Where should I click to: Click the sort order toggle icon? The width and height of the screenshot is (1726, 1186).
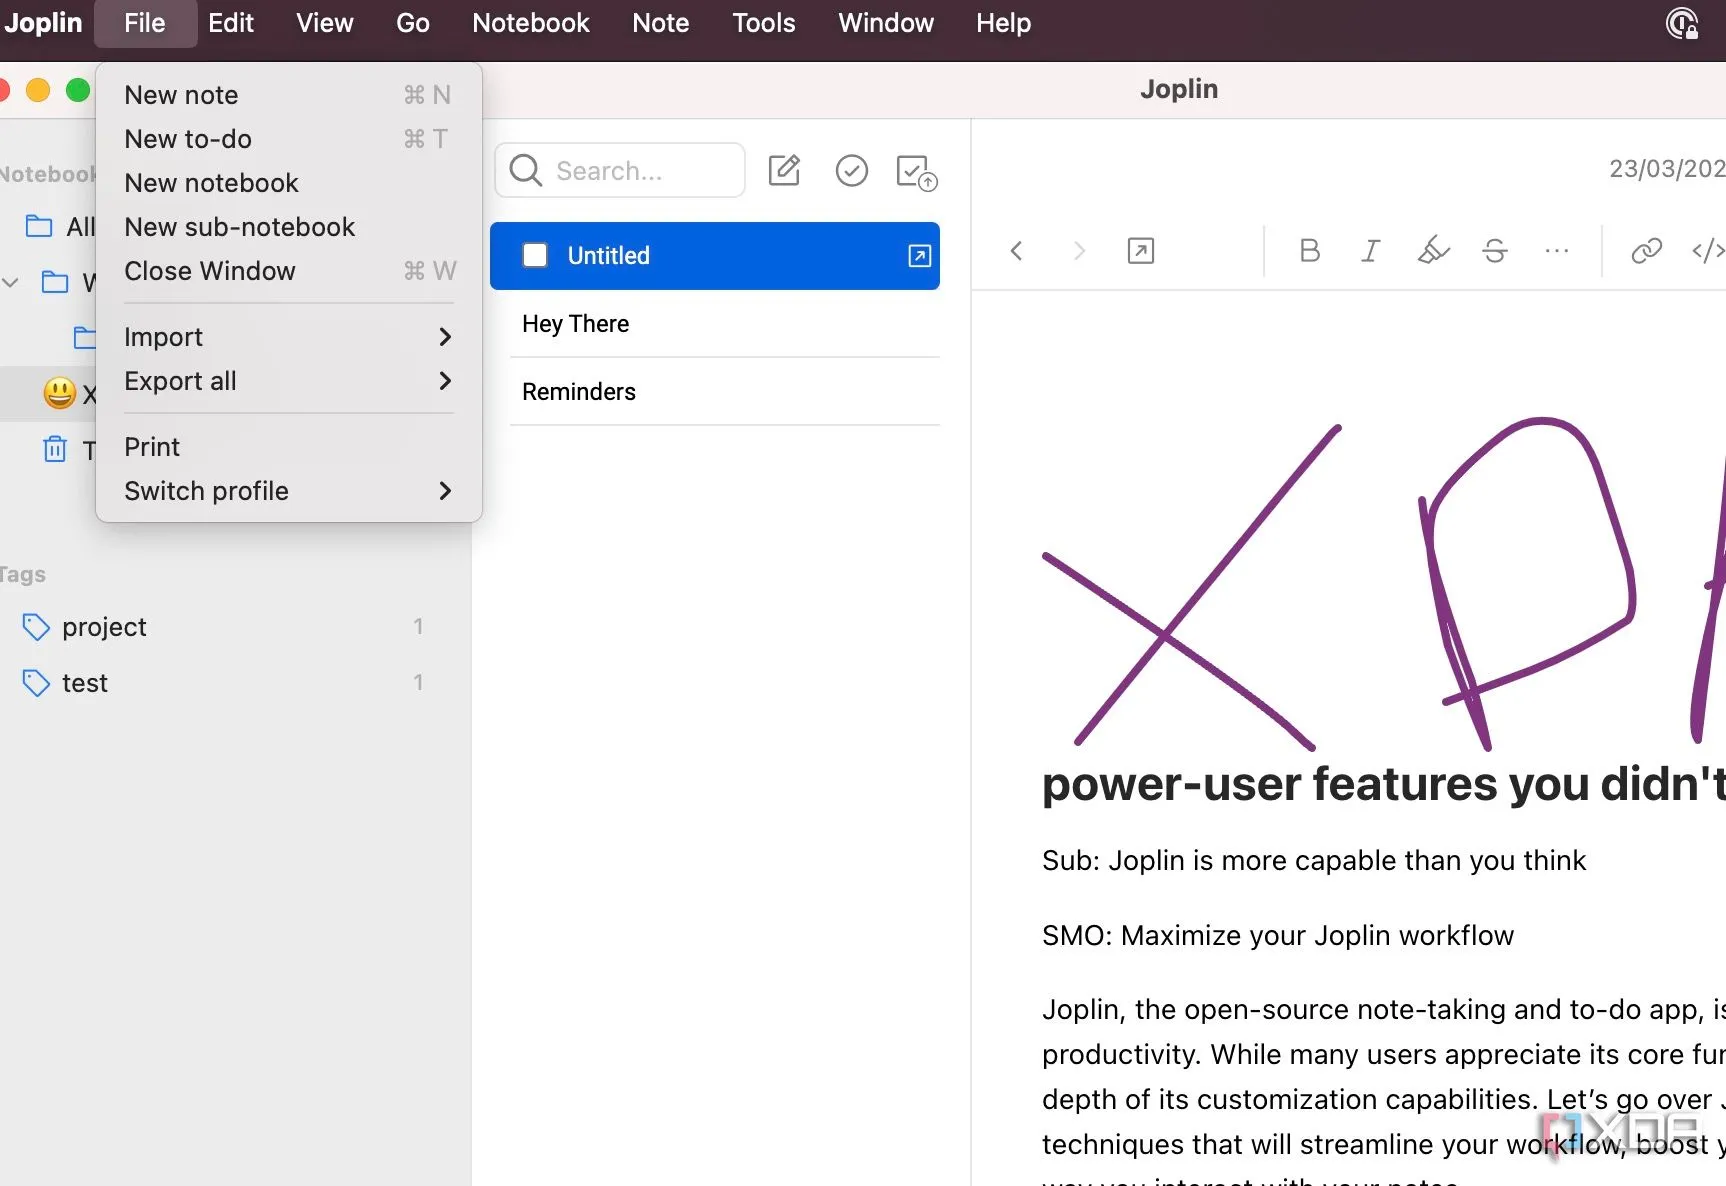[916, 172]
